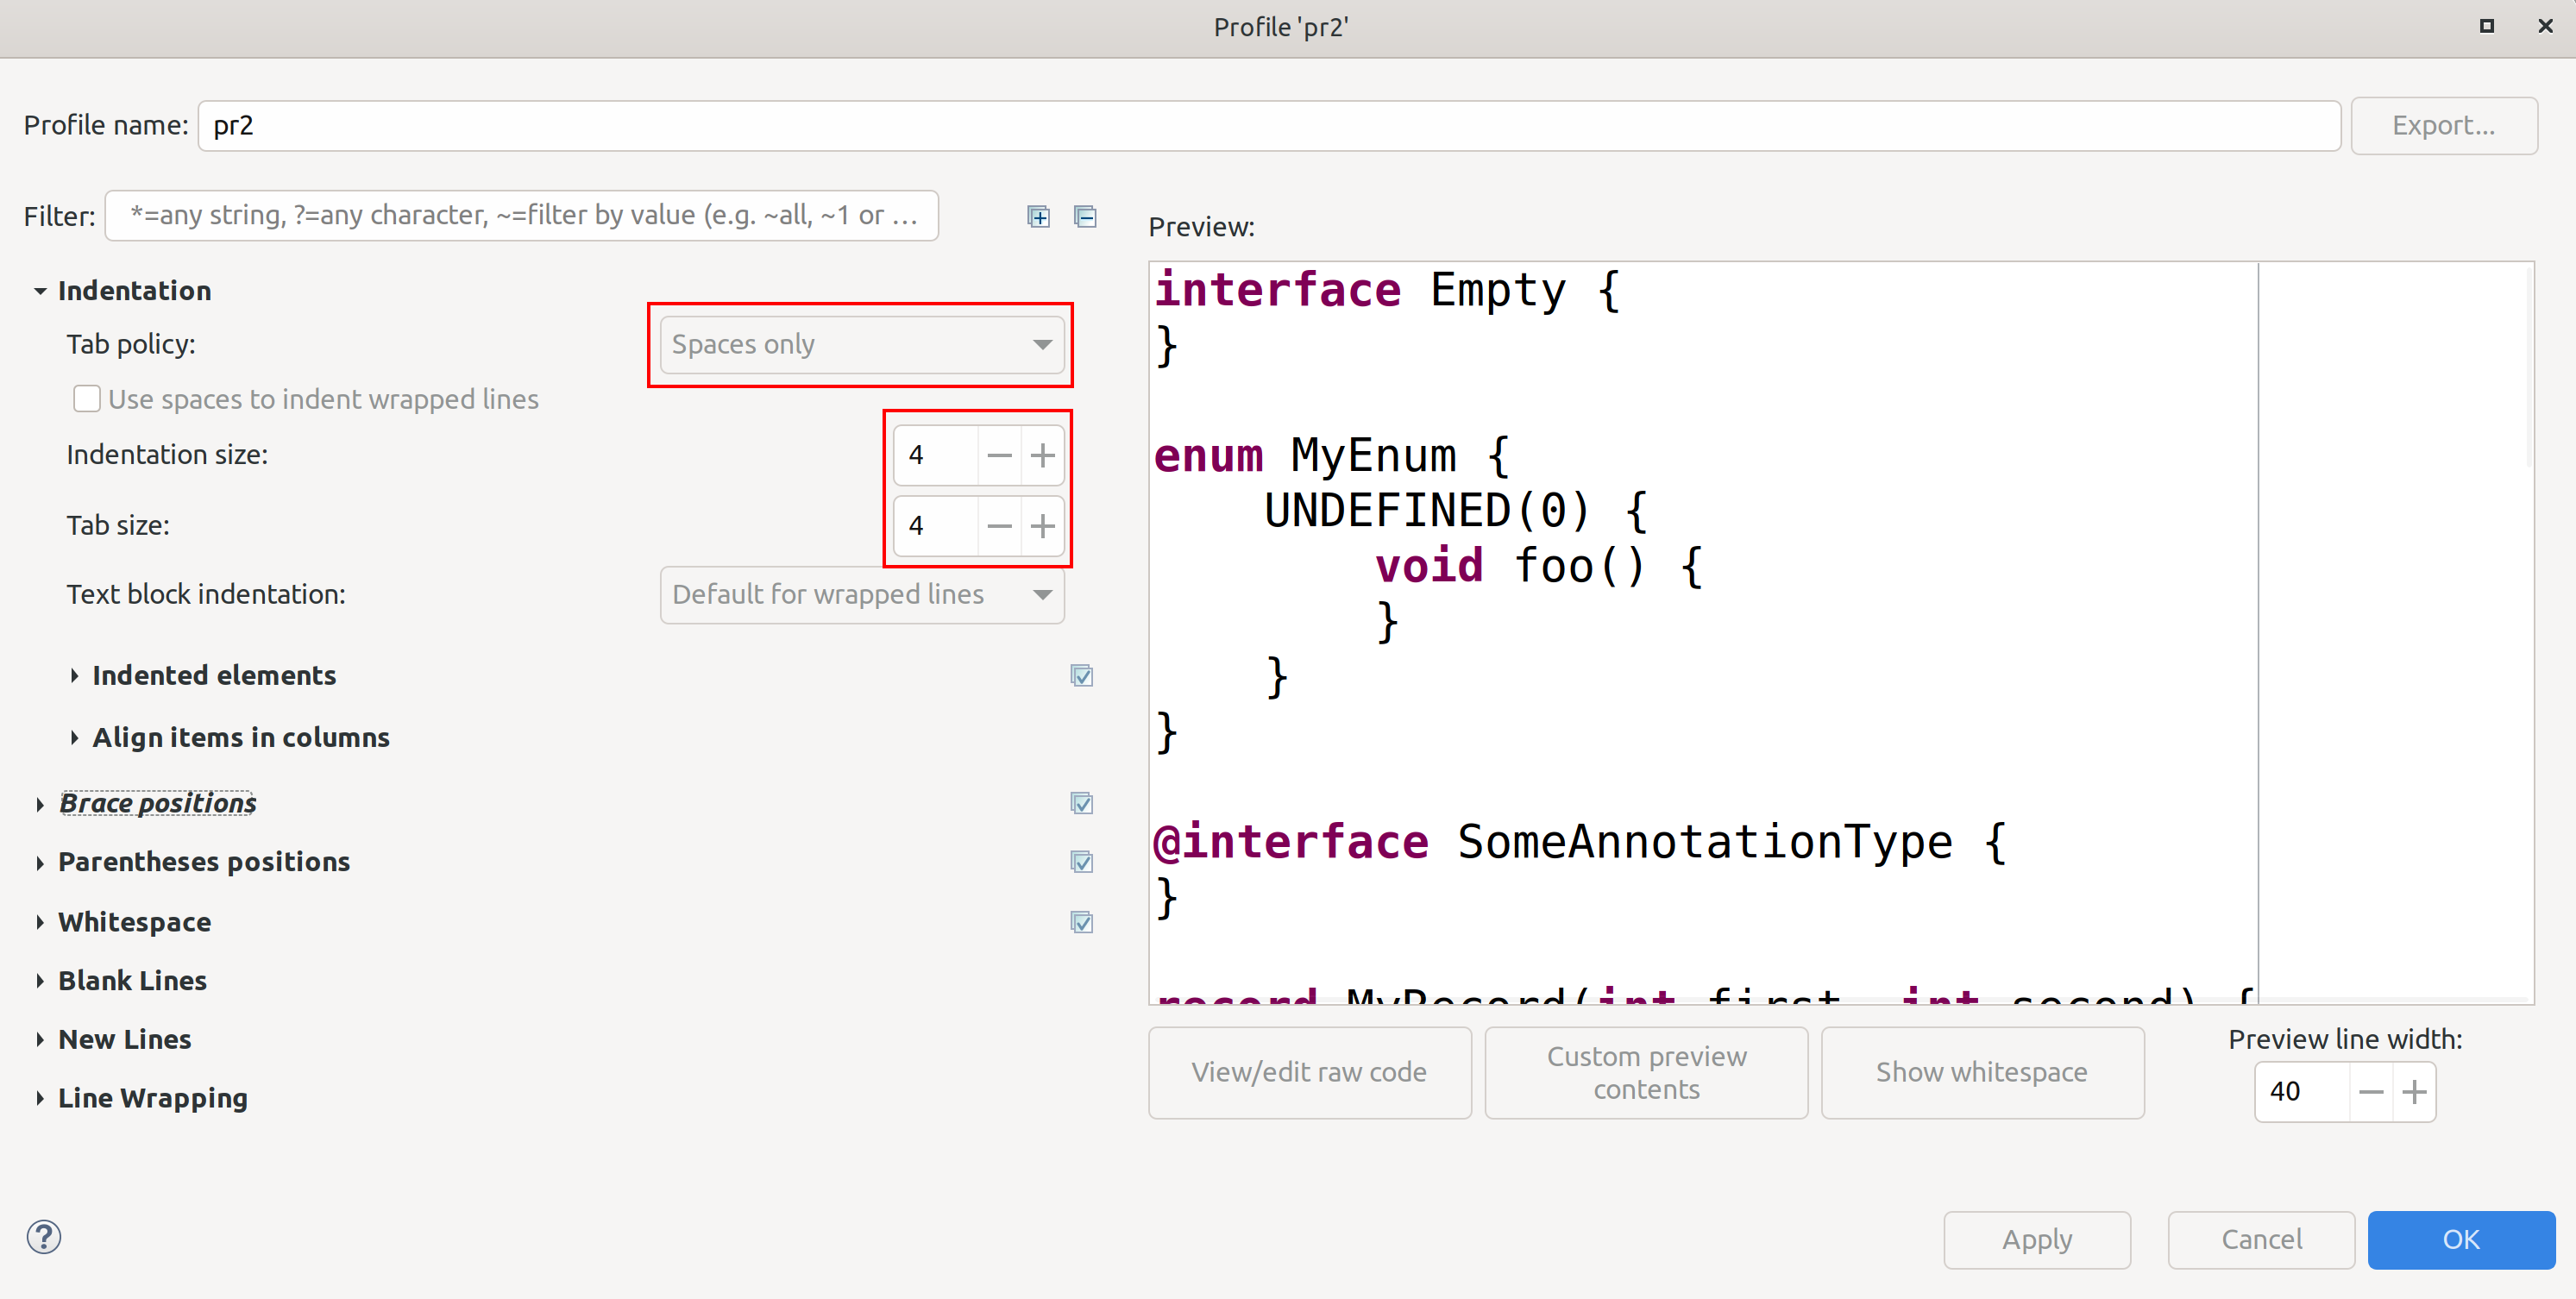Click the expand all sections icon
The width and height of the screenshot is (2576, 1299).
pos(1038,216)
